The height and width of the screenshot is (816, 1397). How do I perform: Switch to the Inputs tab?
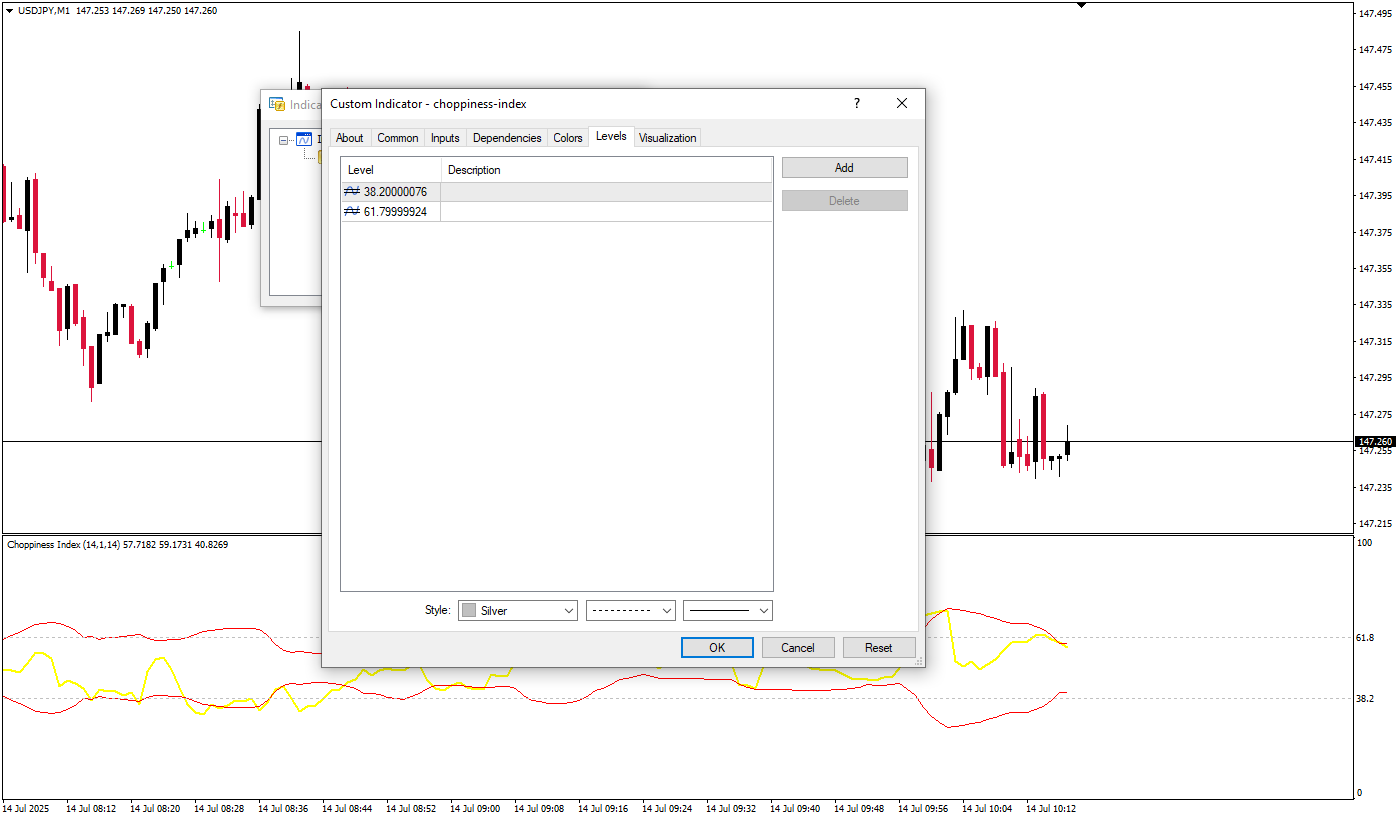(445, 138)
